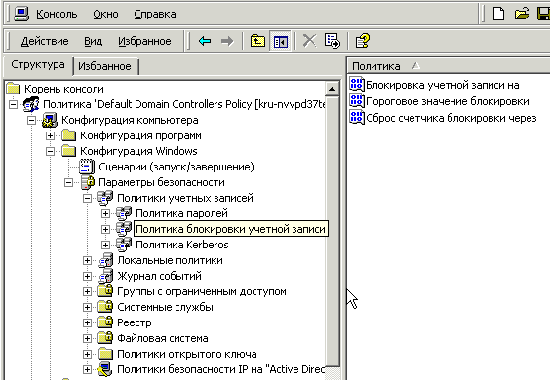The width and height of the screenshot is (550, 380).
Task: Expand Системные службы node
Action: coord(87,307)
